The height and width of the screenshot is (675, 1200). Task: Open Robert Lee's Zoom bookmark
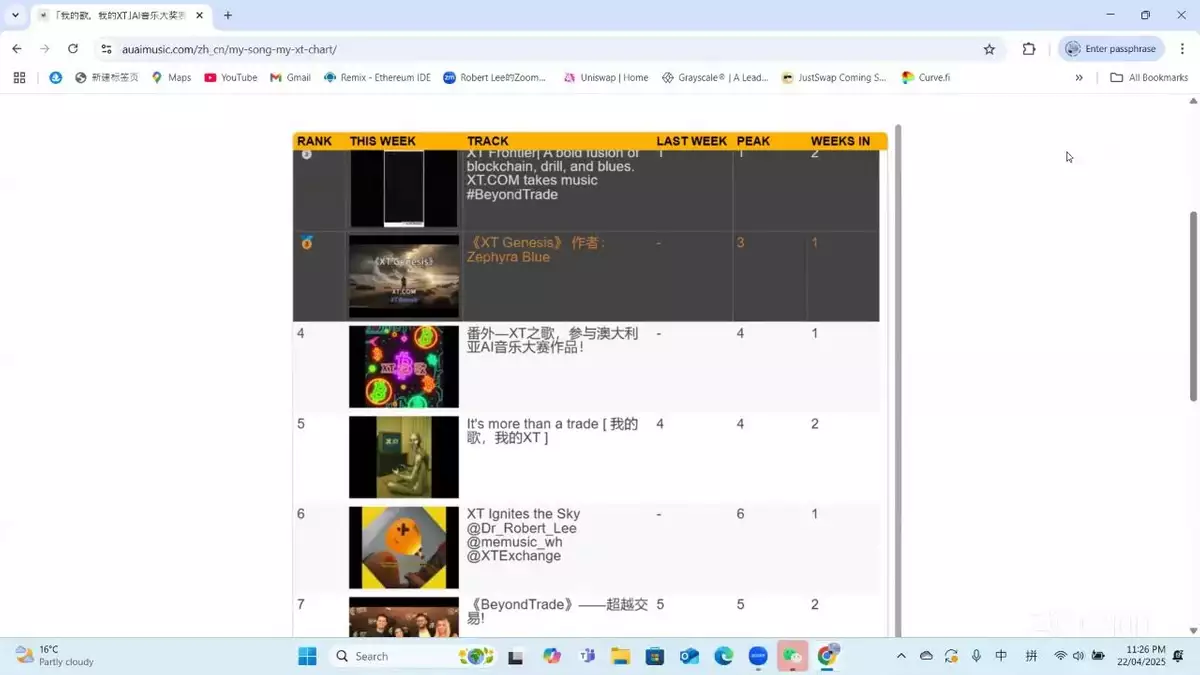pos(495,77)
